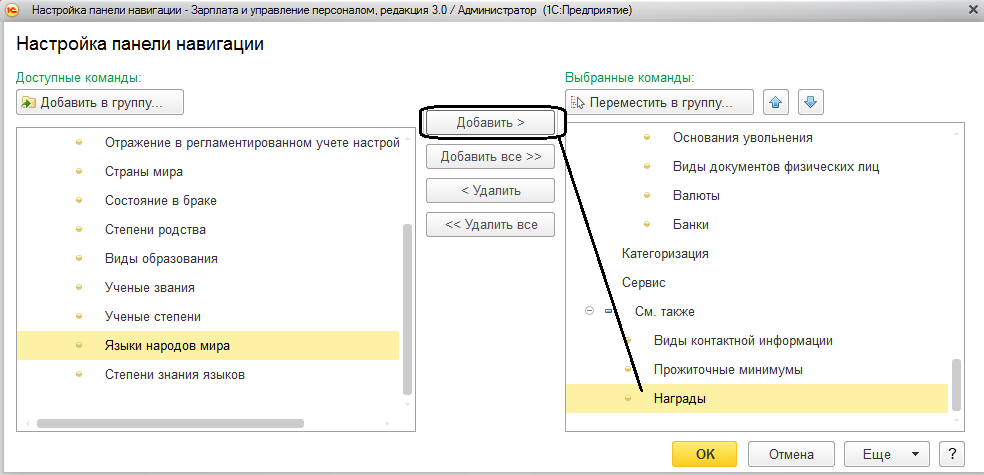Select Состояние в браке item

(161, 201)
